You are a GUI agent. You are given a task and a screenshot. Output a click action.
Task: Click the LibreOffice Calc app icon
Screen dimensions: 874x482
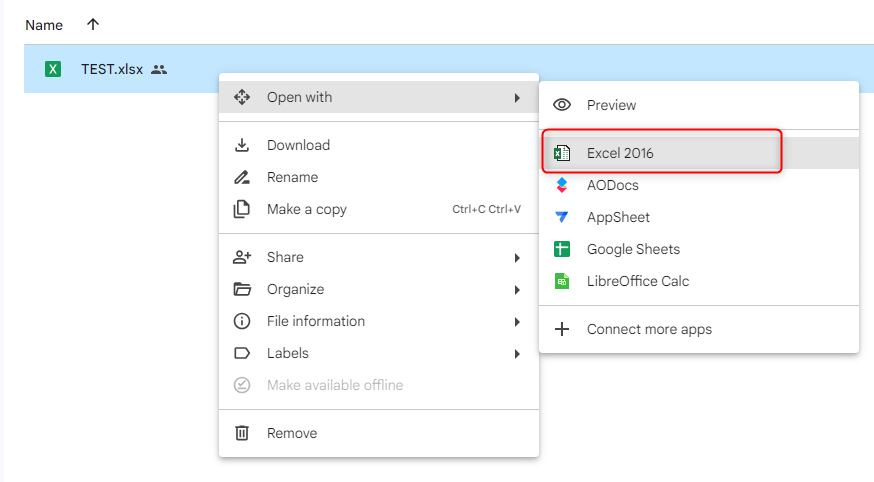pos(562,281)
